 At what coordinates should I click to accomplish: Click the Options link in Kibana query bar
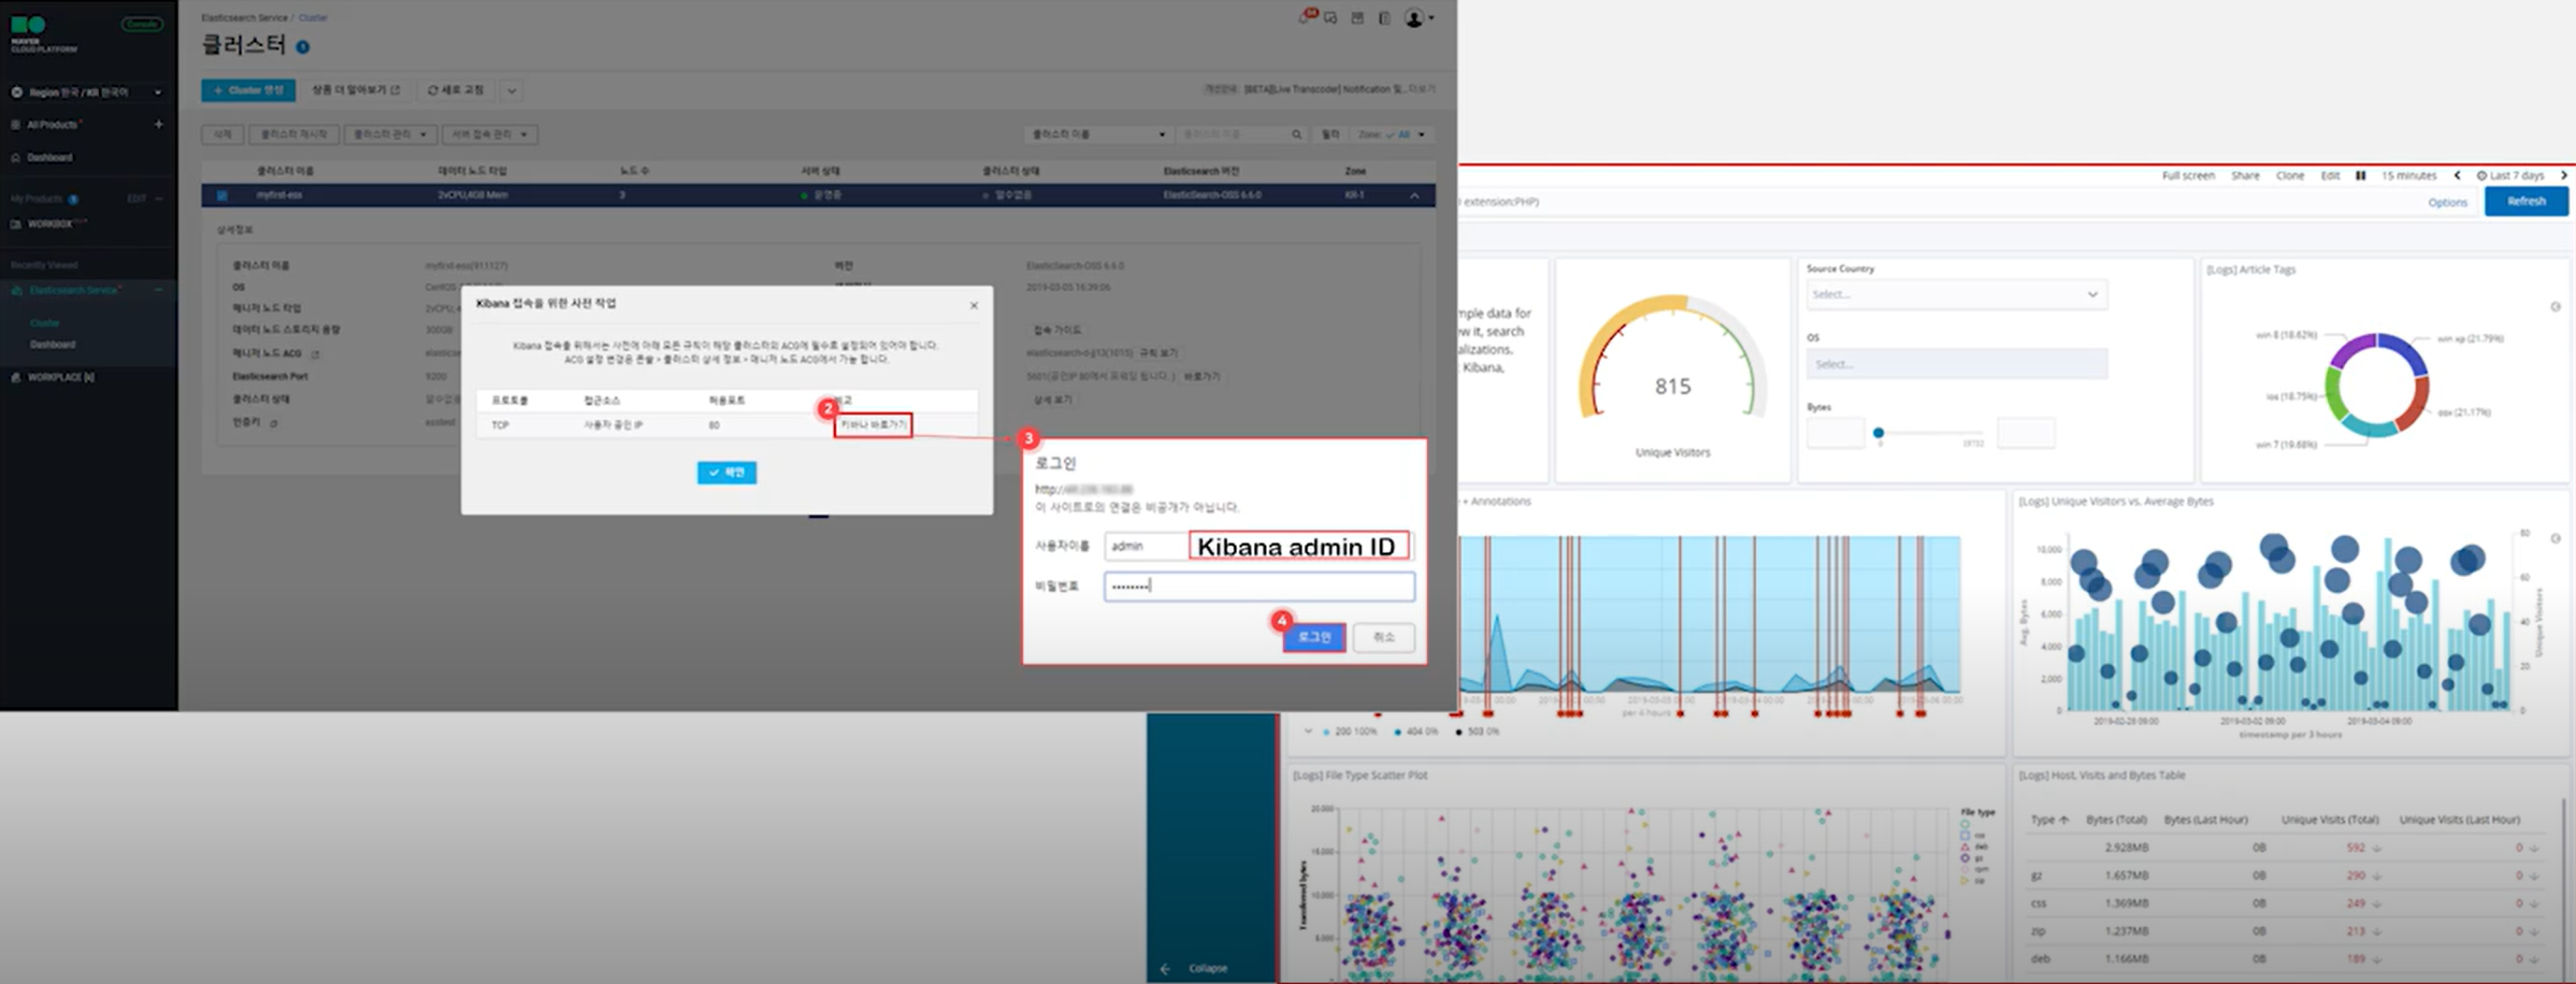coord(2447,202)
